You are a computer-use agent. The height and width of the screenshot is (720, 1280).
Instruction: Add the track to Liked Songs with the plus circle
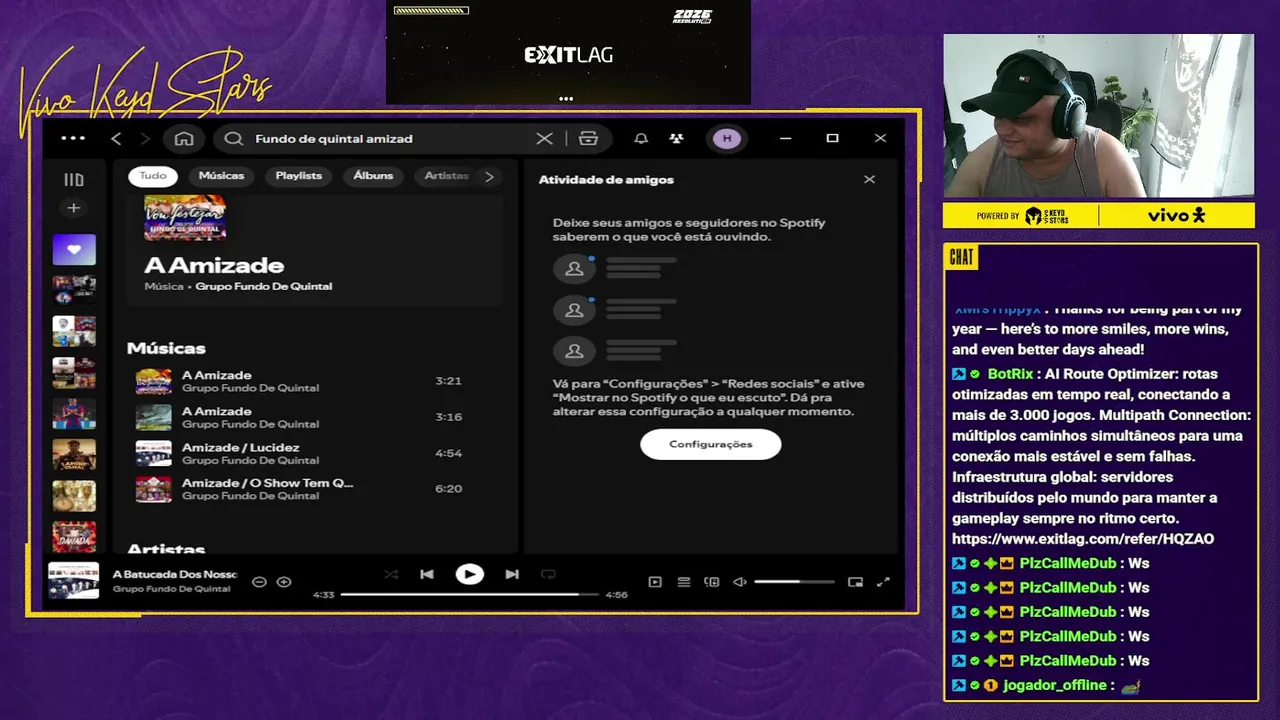click(x=284, y=582)
